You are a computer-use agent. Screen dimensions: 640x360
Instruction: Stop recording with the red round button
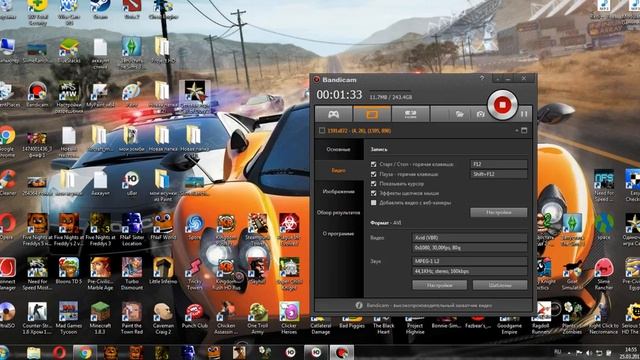502,105
